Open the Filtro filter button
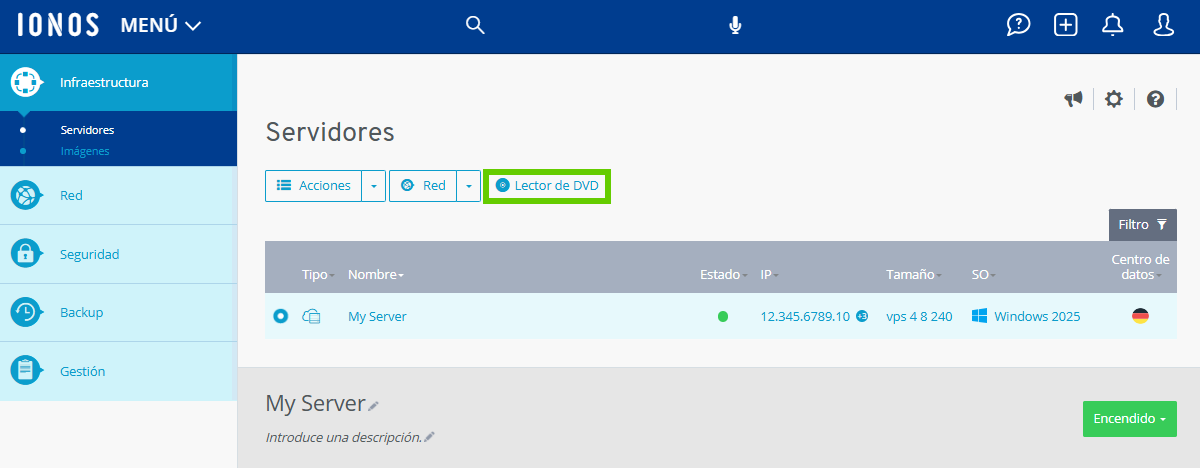This screenshot has height=468, width=1200. click(1142, 225)
